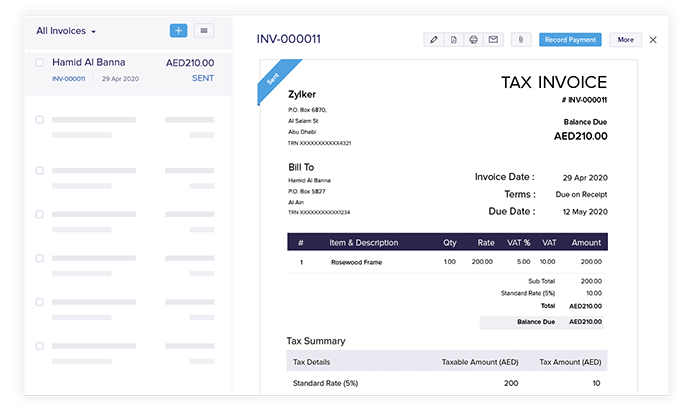
Task: Expand the All Invoices filter dropdown
Action: (x=66, y=31)
